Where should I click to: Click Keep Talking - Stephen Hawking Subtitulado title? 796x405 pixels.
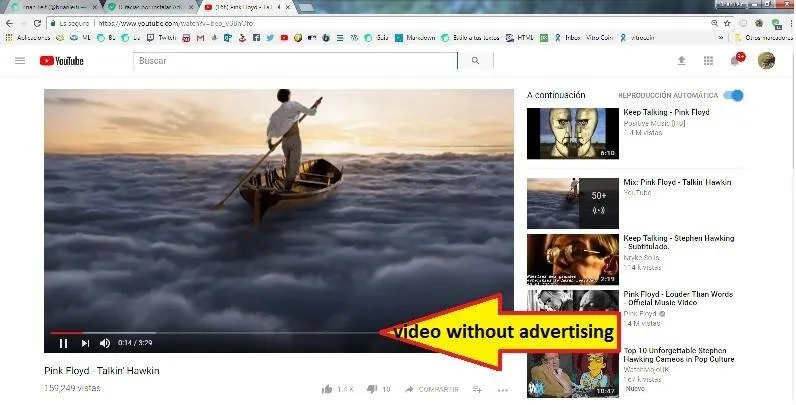coord(679,242)
